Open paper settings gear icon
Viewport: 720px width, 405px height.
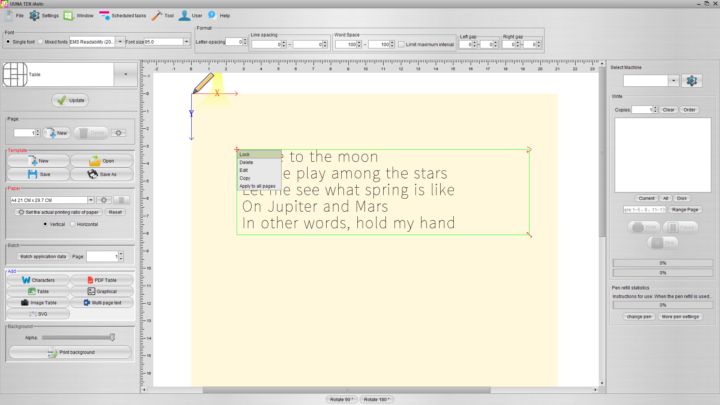[x=104, y=200]
